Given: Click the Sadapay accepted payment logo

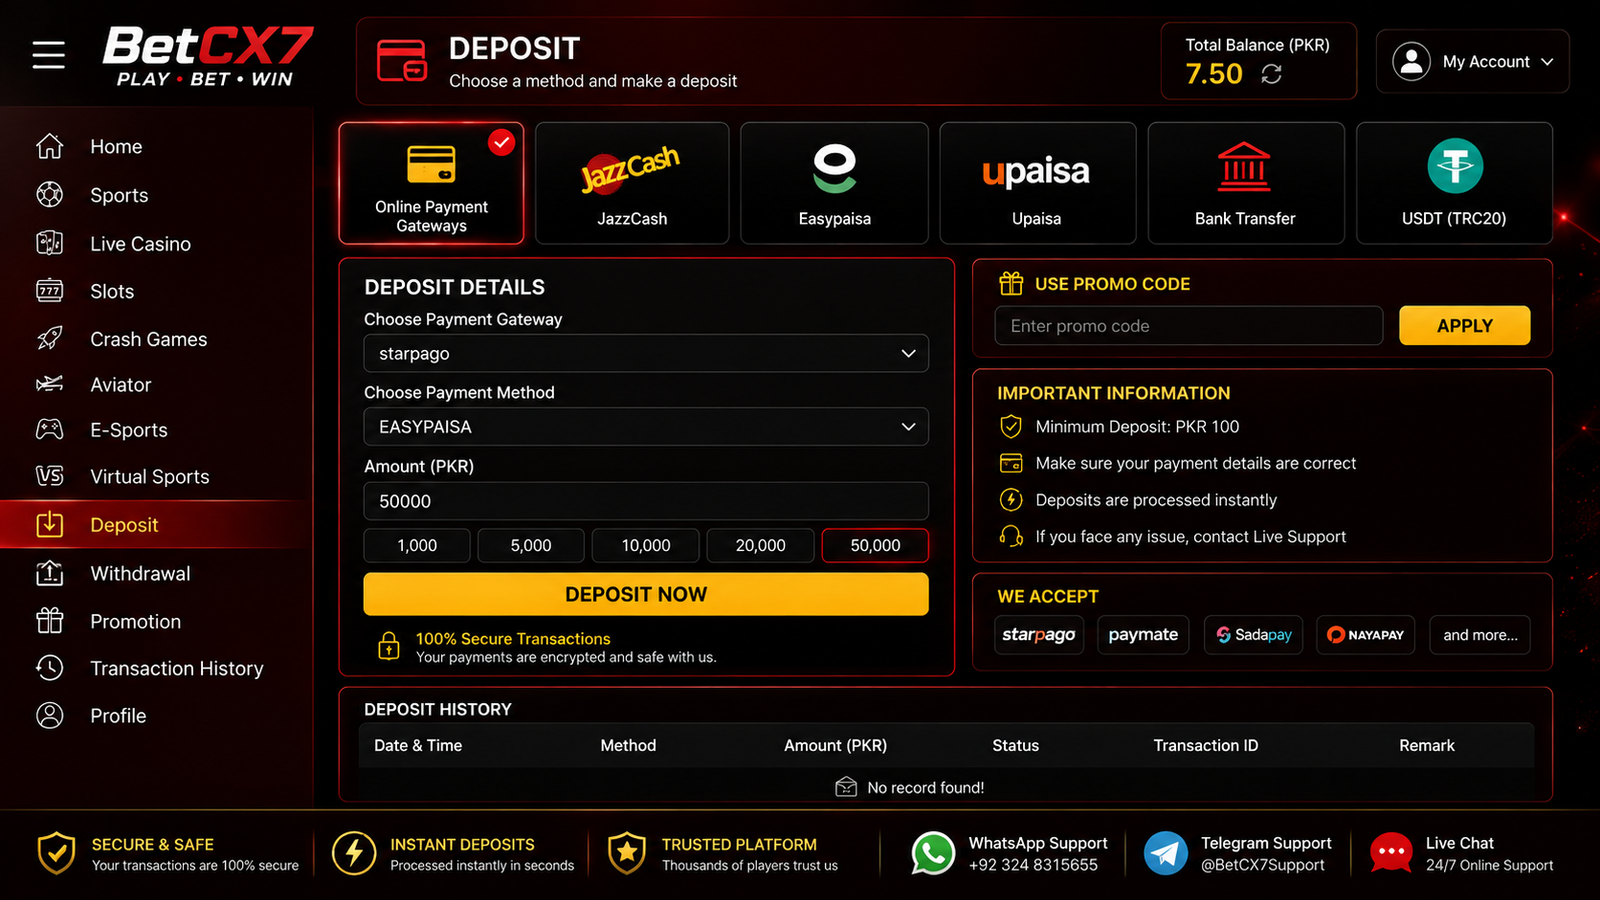Looking at the screenshot, I should coord(1254,635).
